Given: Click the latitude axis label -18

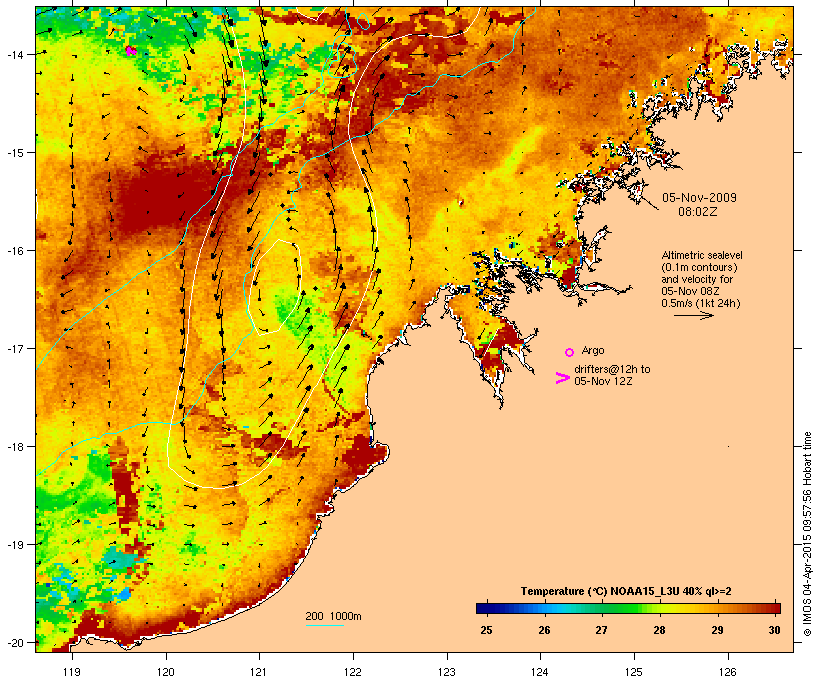Looking at the screenshot, I should coord(15,446).
